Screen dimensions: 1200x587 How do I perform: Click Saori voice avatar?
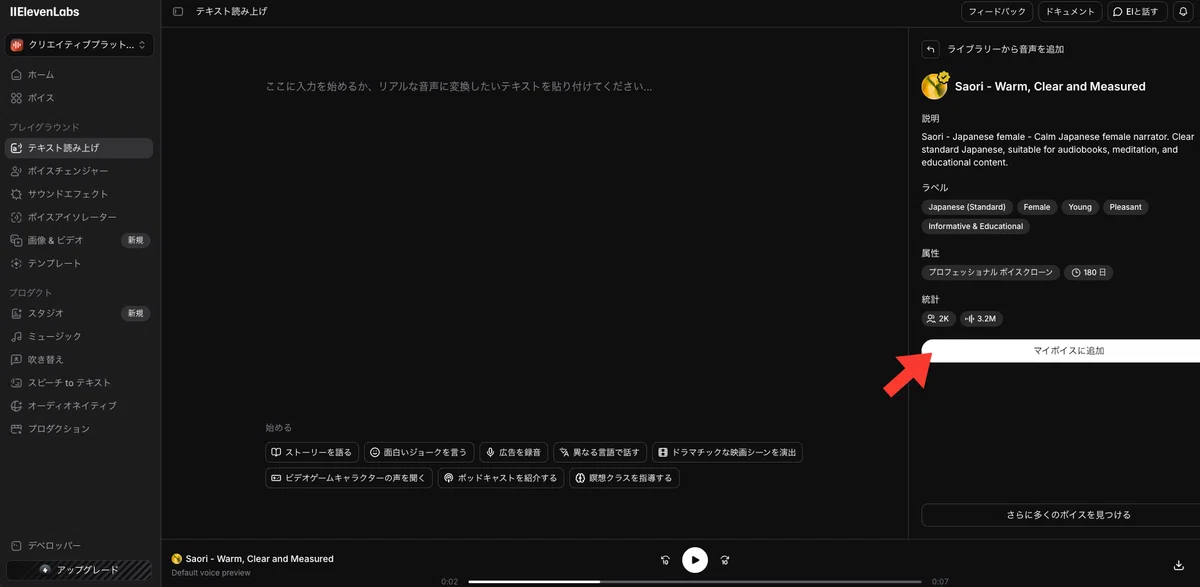935,86
